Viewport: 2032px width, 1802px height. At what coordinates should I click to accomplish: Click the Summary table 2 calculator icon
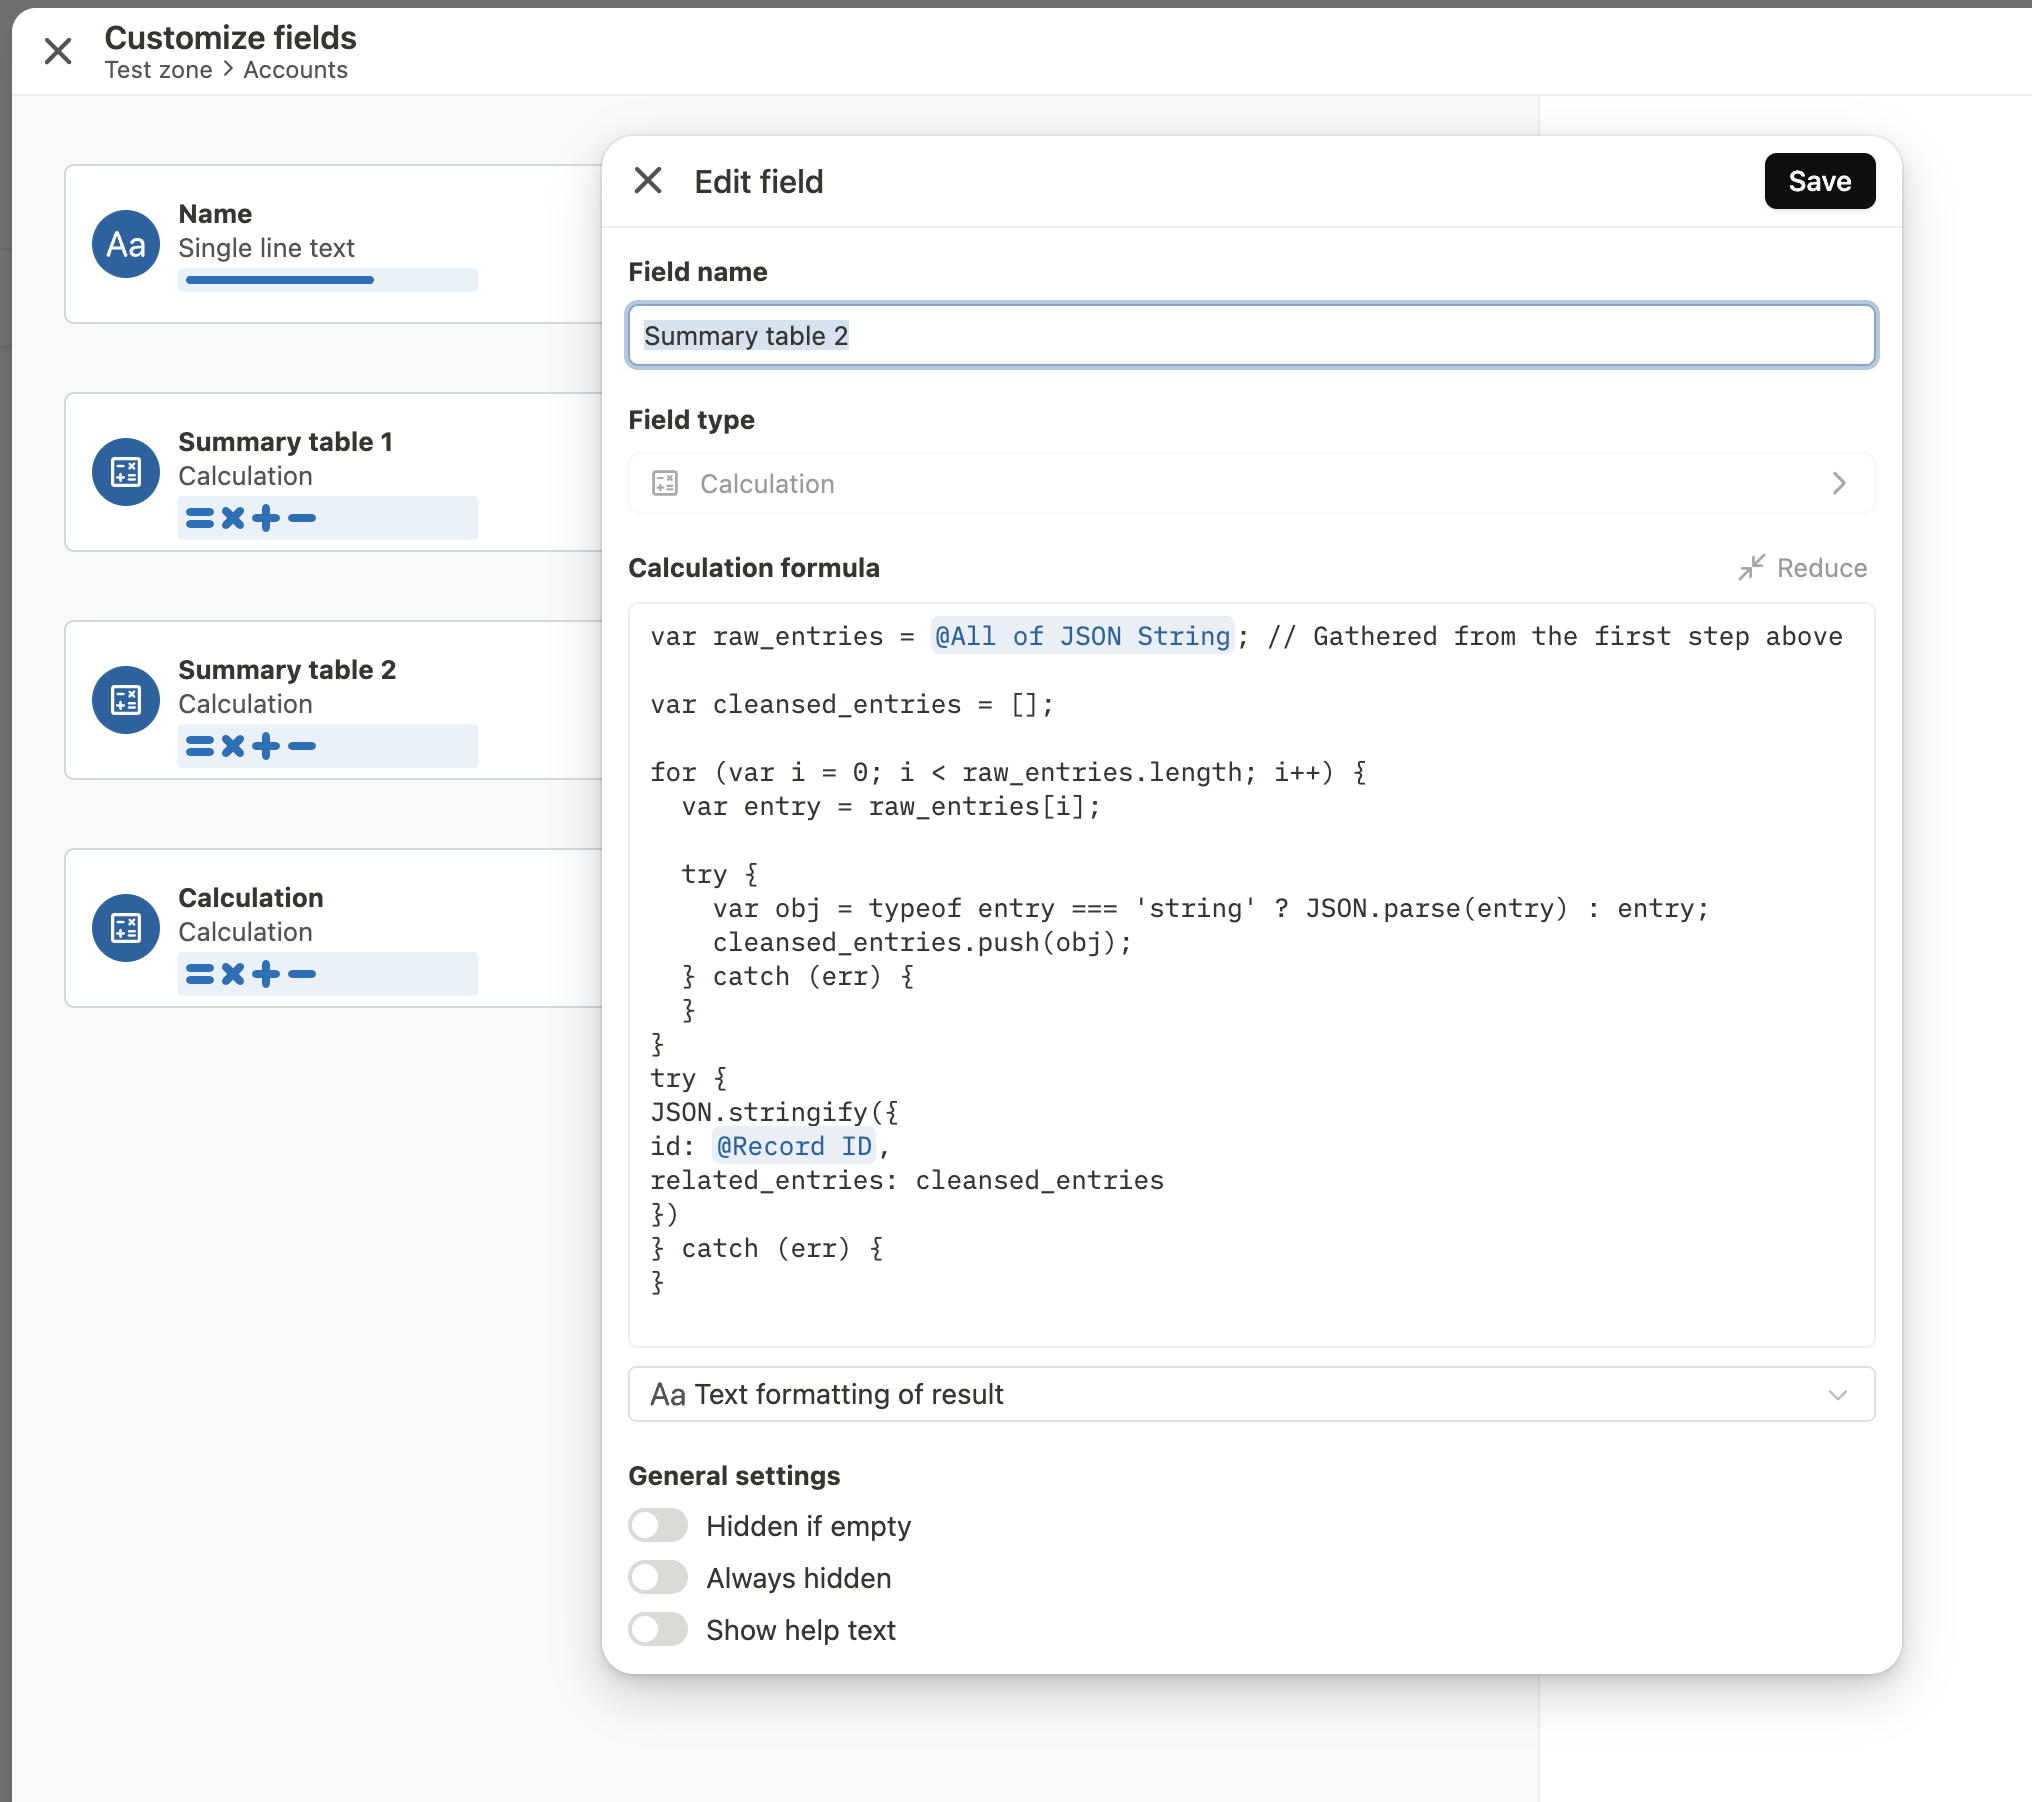[x=126, y=700]
